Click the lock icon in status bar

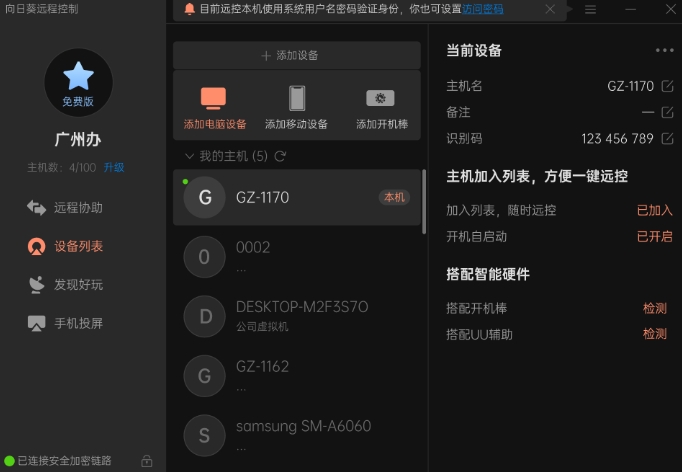tap(147, 461)
